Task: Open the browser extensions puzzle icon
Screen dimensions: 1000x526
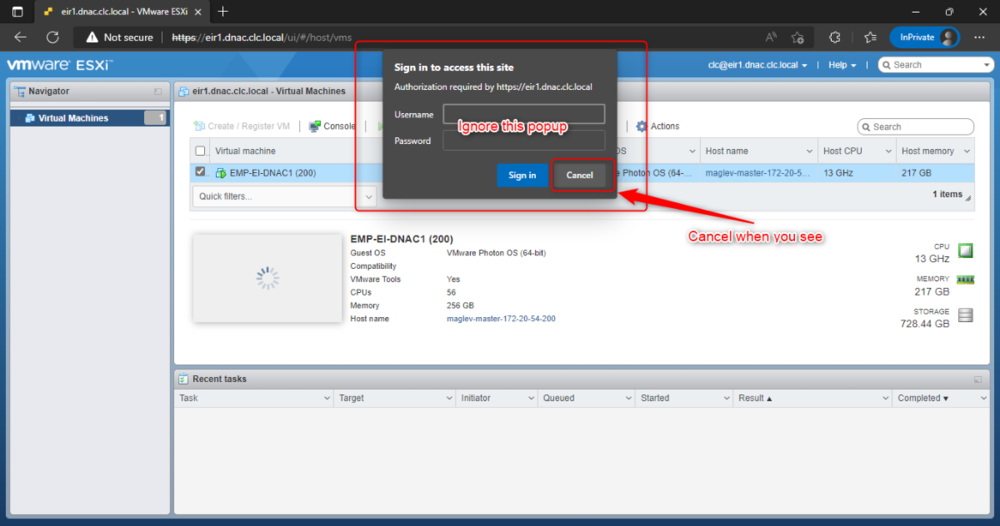Action: 835,37
